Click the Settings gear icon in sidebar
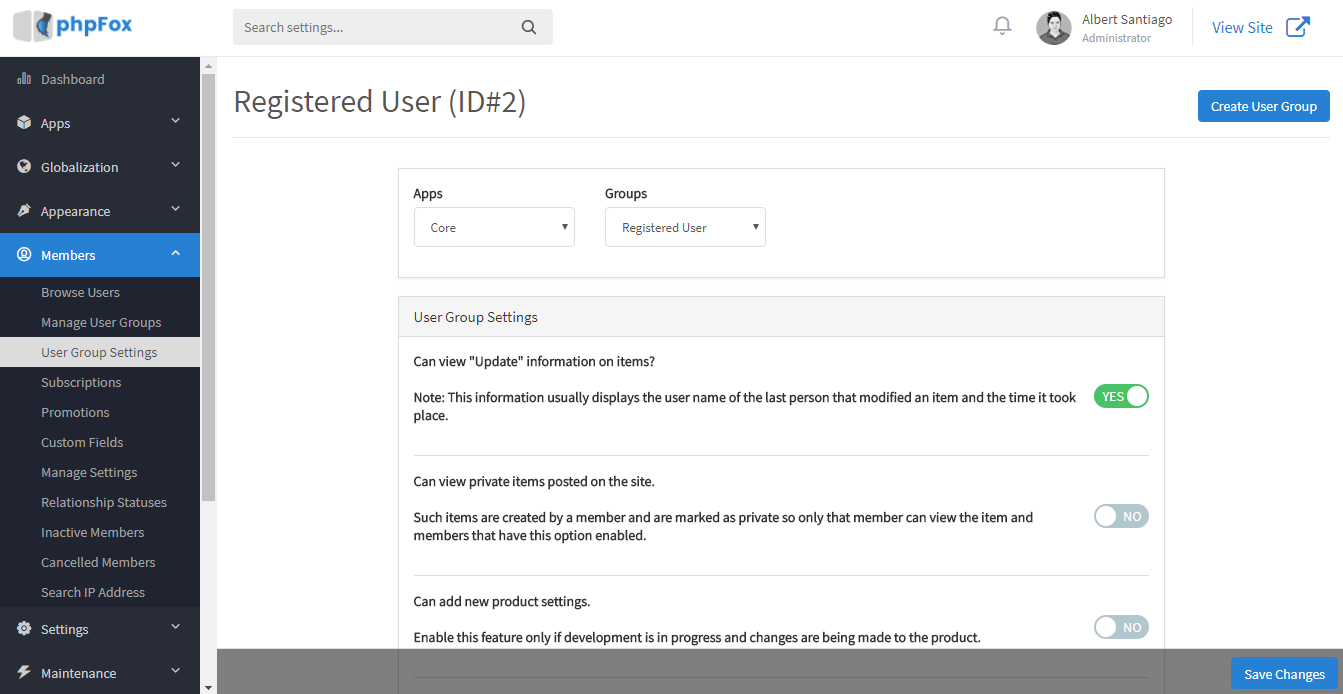This screenshot has width=1343, height=694. point(24,629)
